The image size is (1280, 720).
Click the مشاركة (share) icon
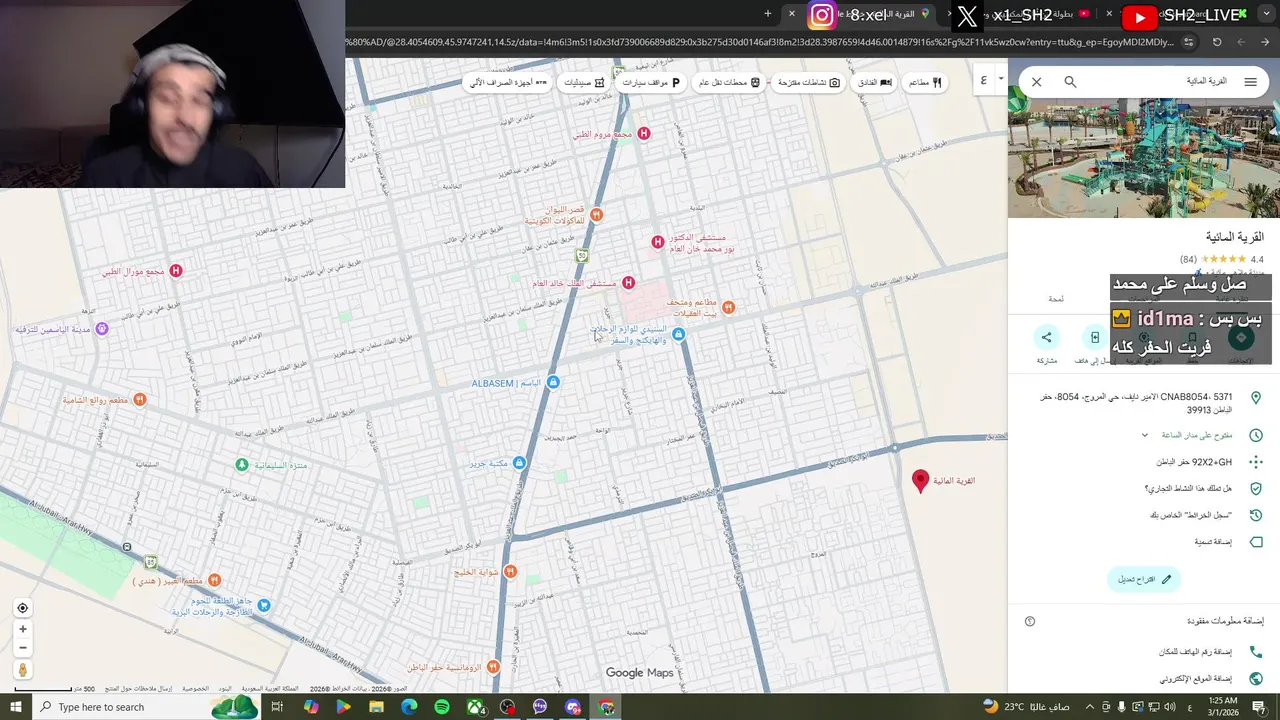pos(1047,338)
